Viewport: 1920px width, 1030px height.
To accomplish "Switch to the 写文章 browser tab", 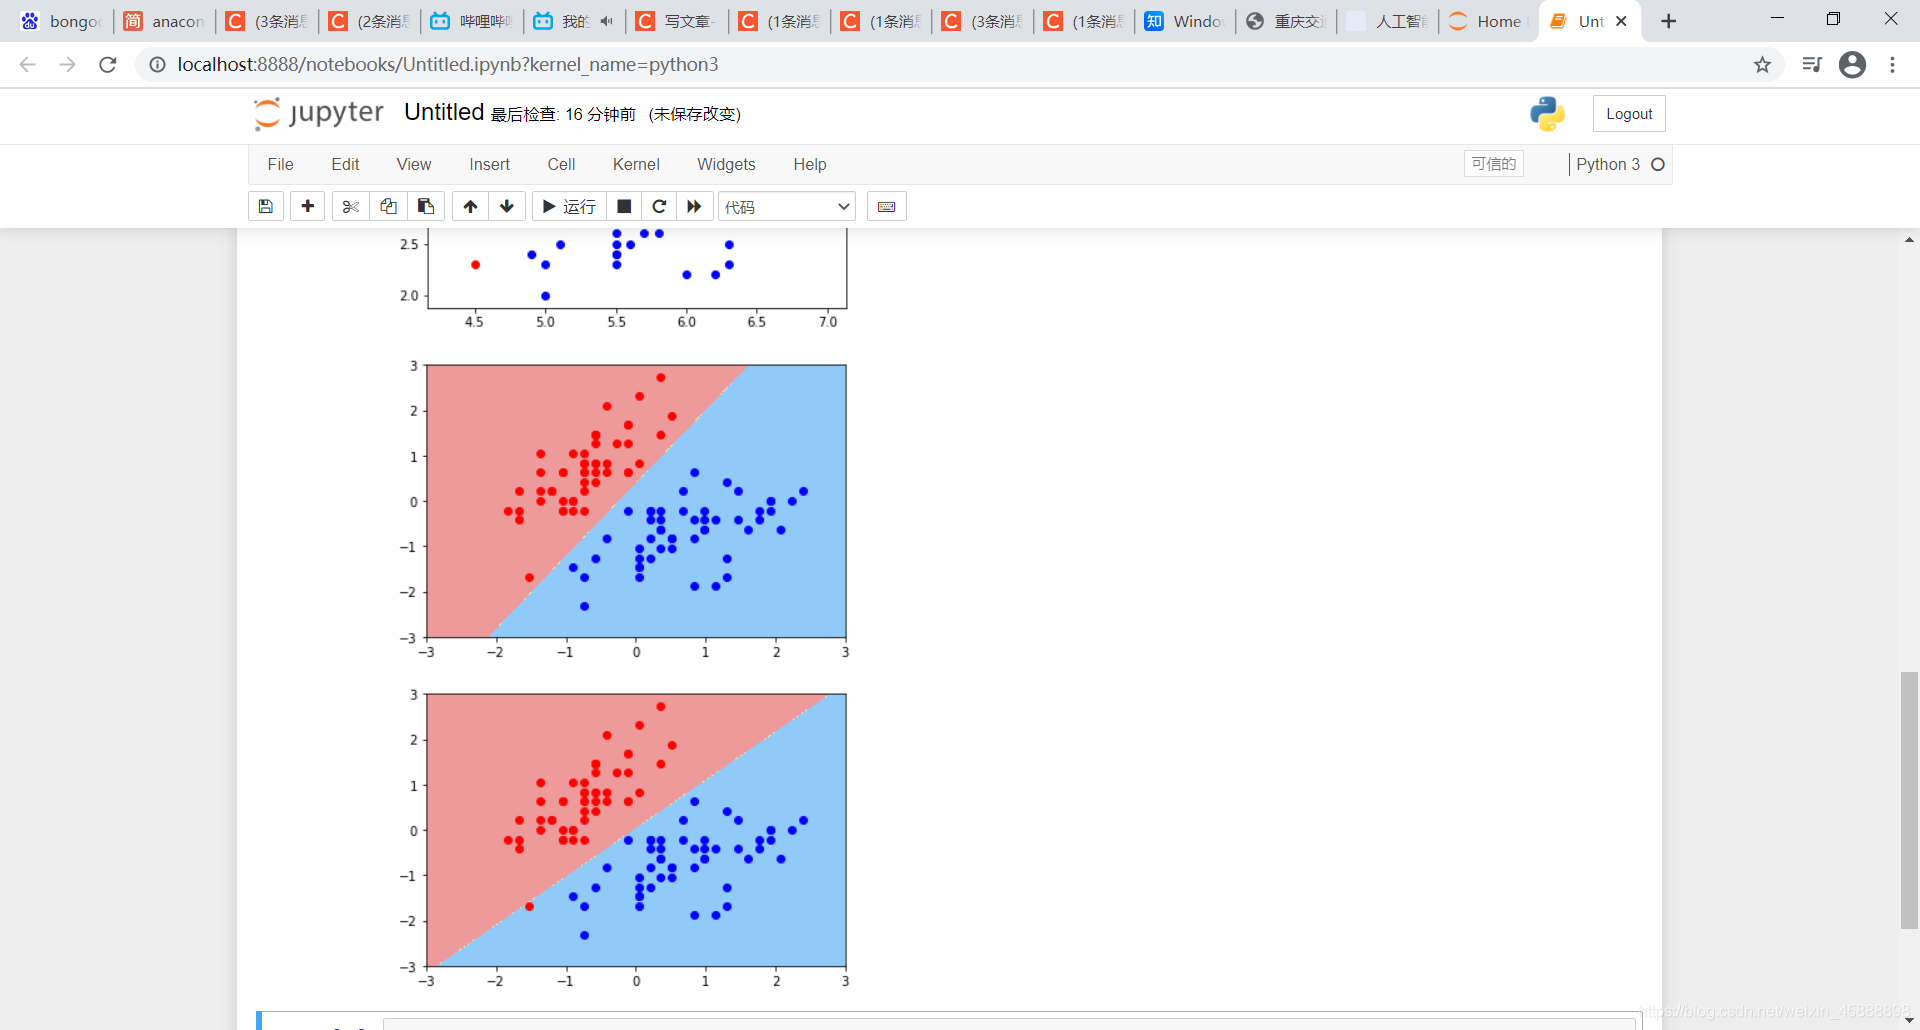I will click(x=677, y=21).
